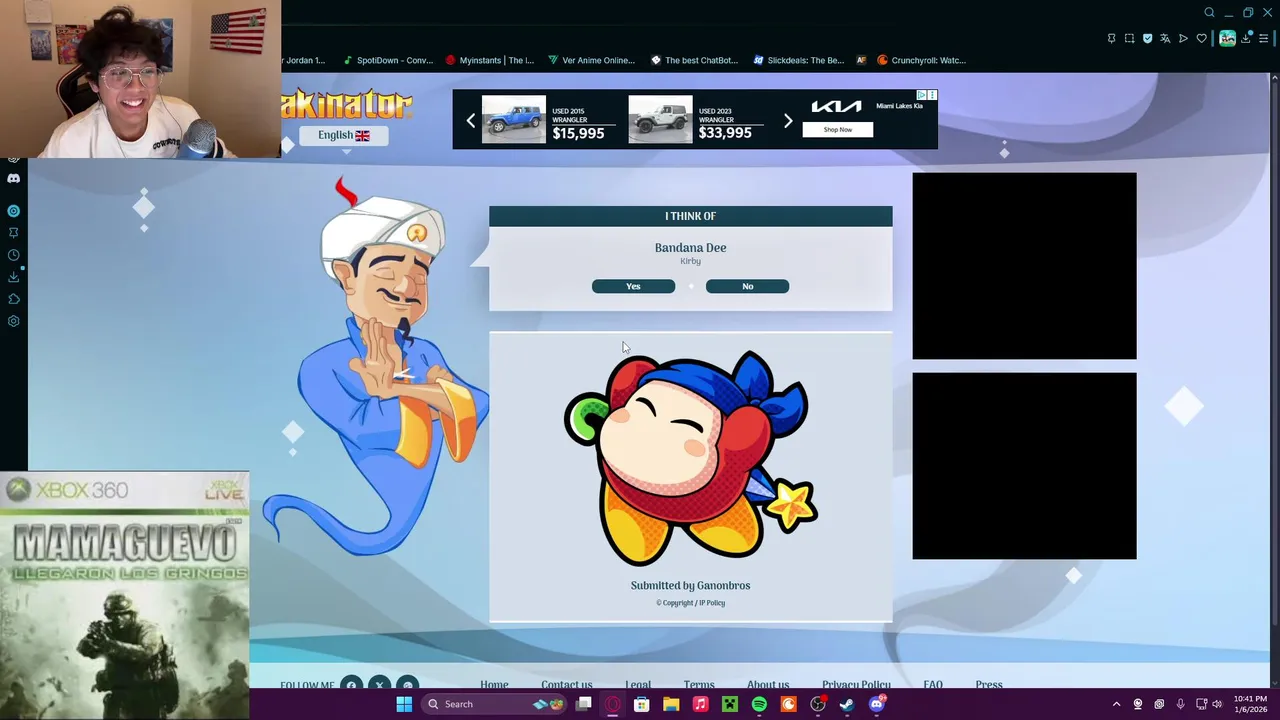Open Microsoft Store on the taskbar
This screenshot has height=720, width=1280.
642,704
